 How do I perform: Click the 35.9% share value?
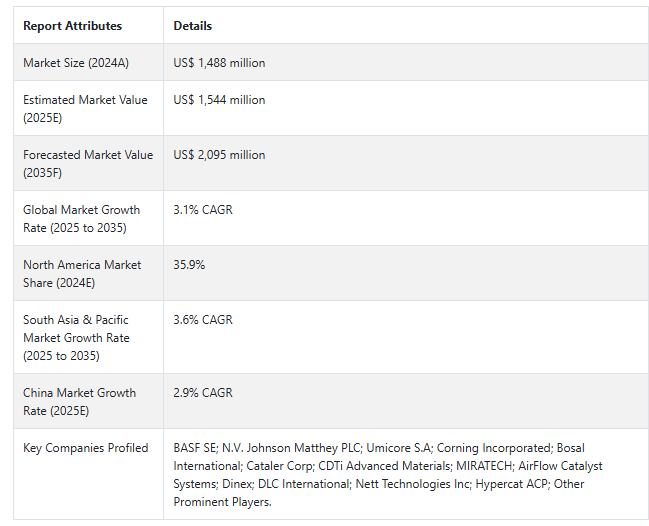point(189,265)
